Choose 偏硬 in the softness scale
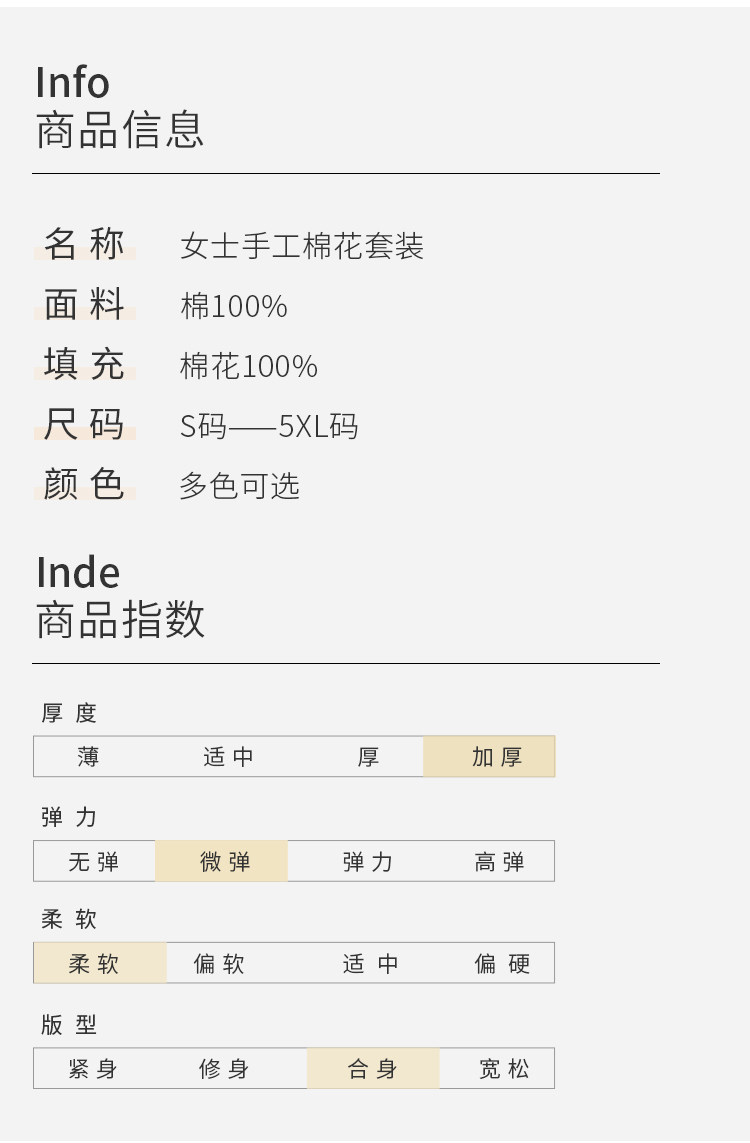This screenshot has height=1143, width=750. point(502,964)
